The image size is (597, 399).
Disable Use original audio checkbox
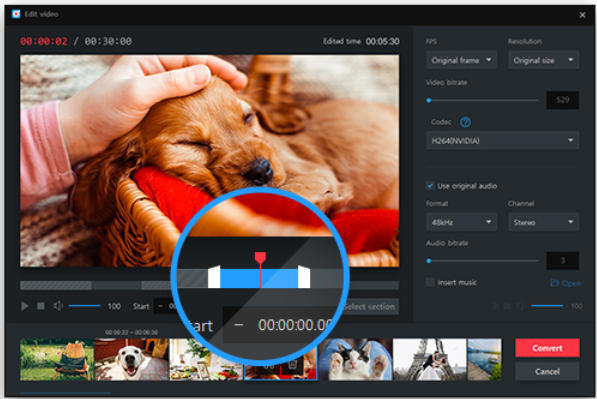tap(430, 186)
